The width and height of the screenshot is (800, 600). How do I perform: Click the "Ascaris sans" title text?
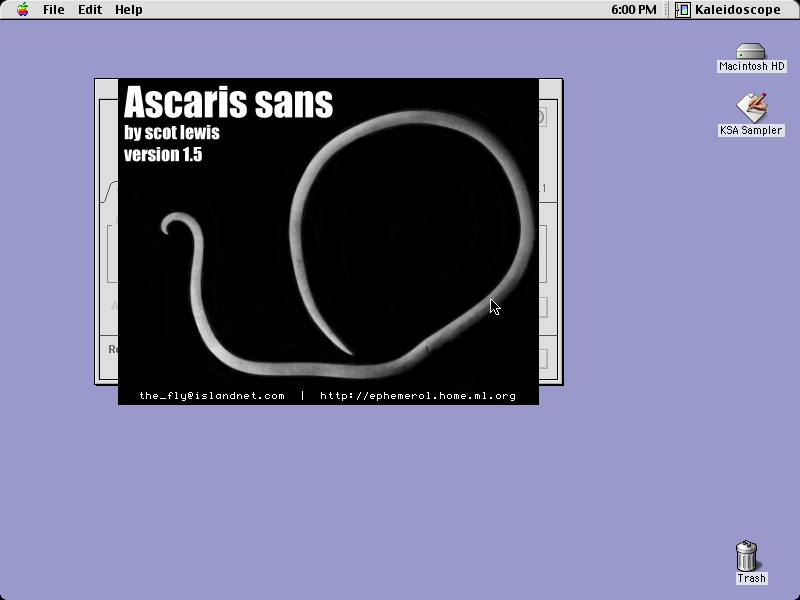click(228, 102)
